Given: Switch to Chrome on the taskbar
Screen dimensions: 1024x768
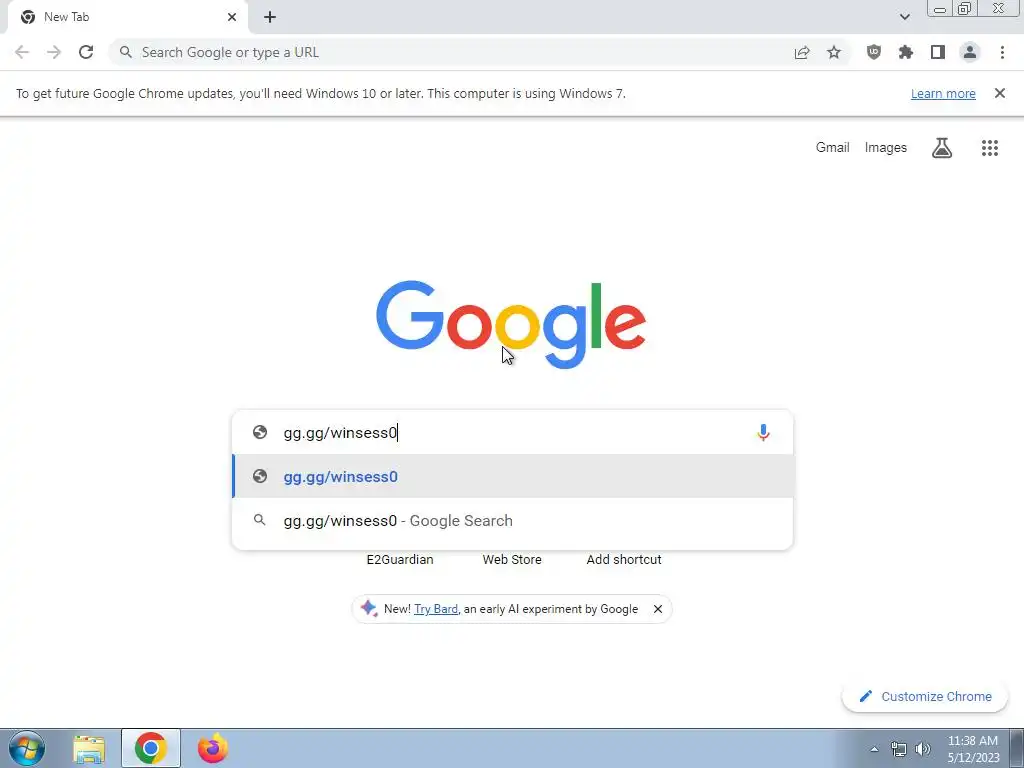Looking at the screenshot, I should [x=151, y=748].
